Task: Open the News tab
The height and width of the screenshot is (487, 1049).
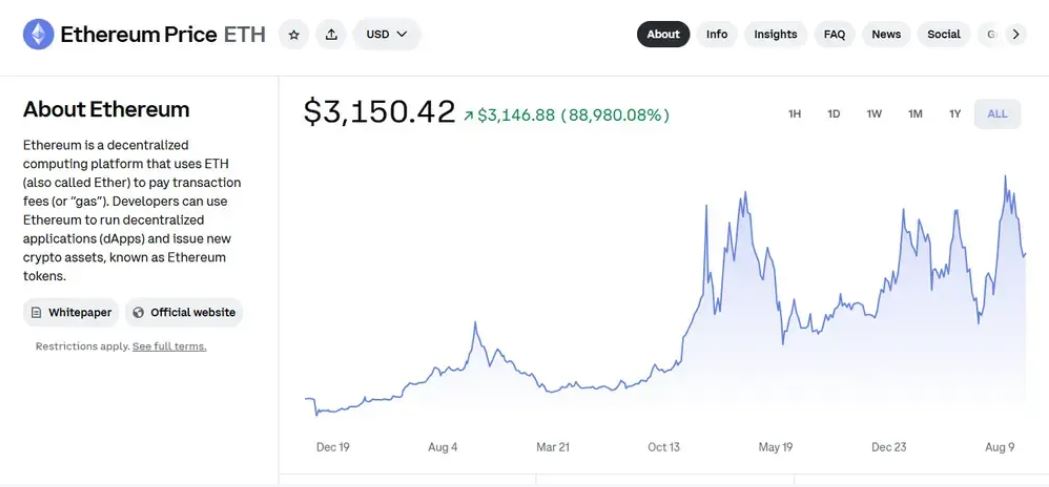Action: pos(886,34)
